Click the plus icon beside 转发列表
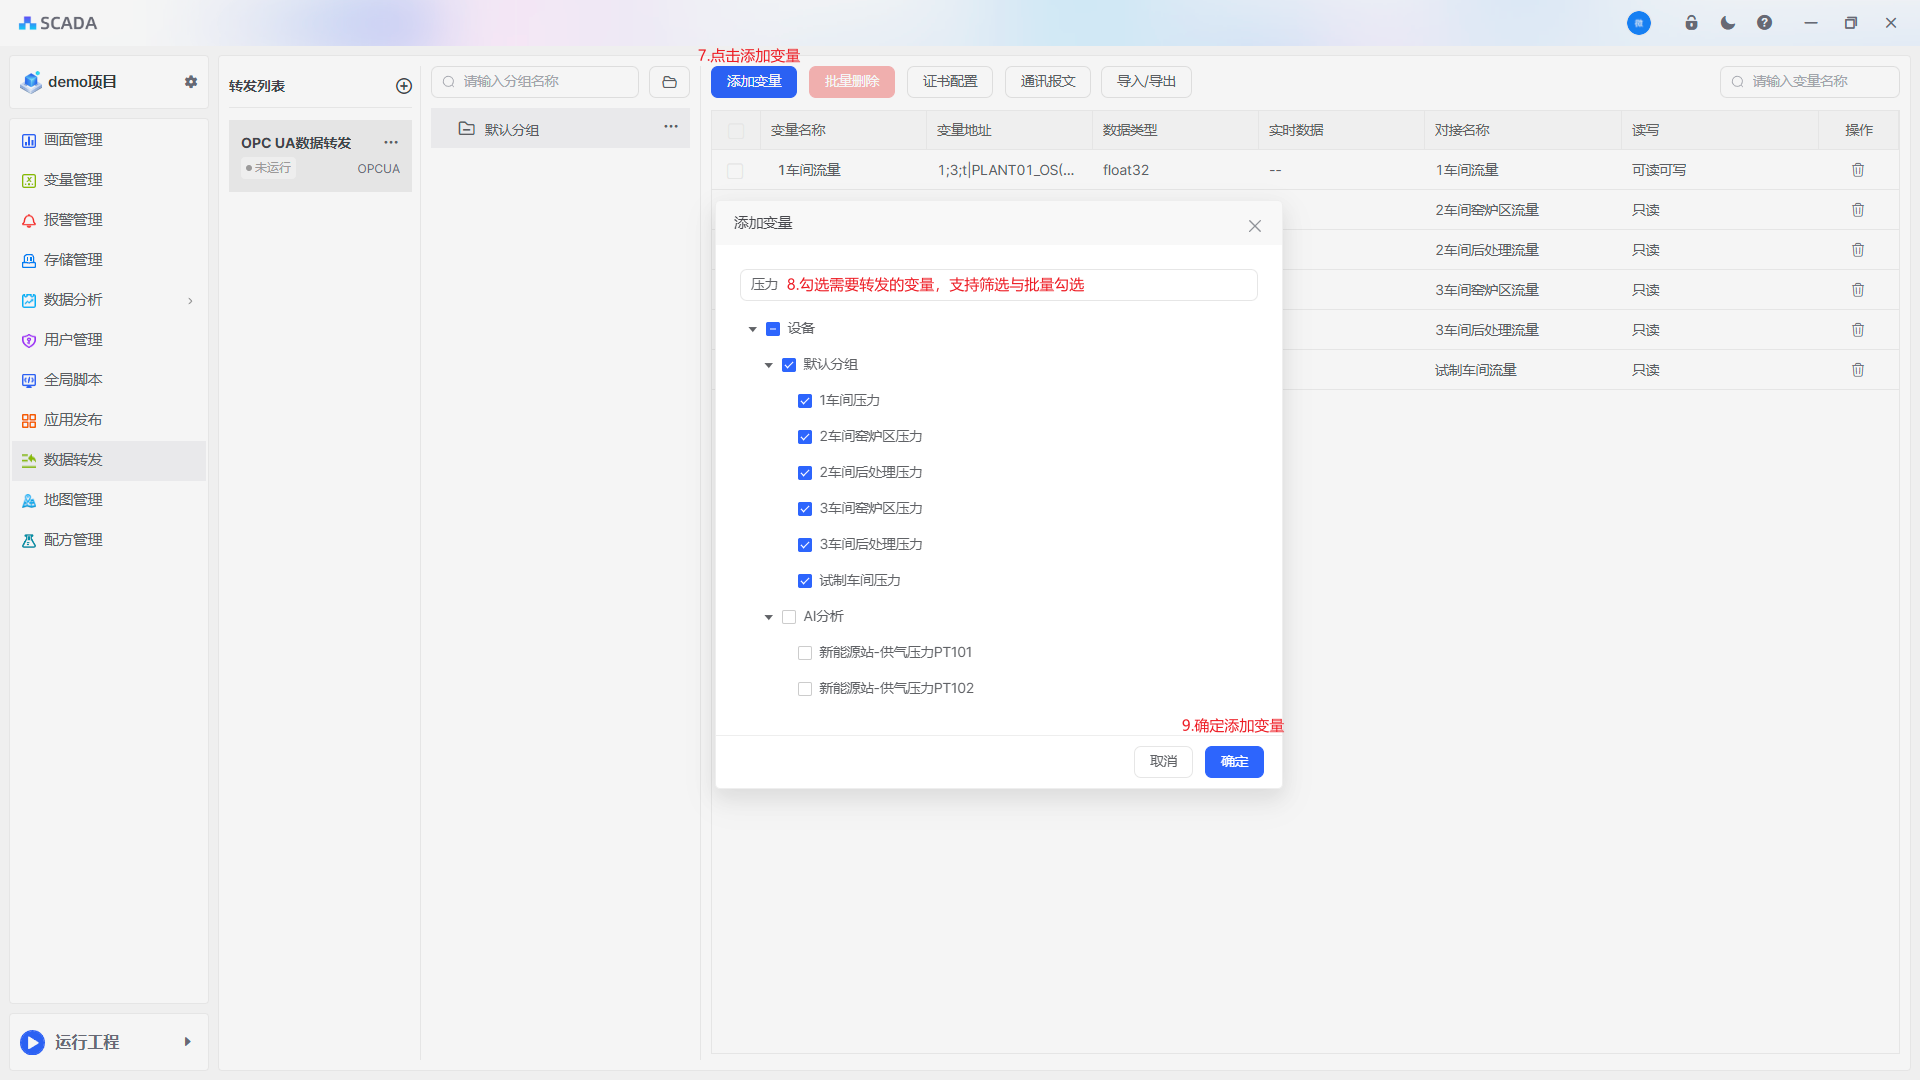 404,86
